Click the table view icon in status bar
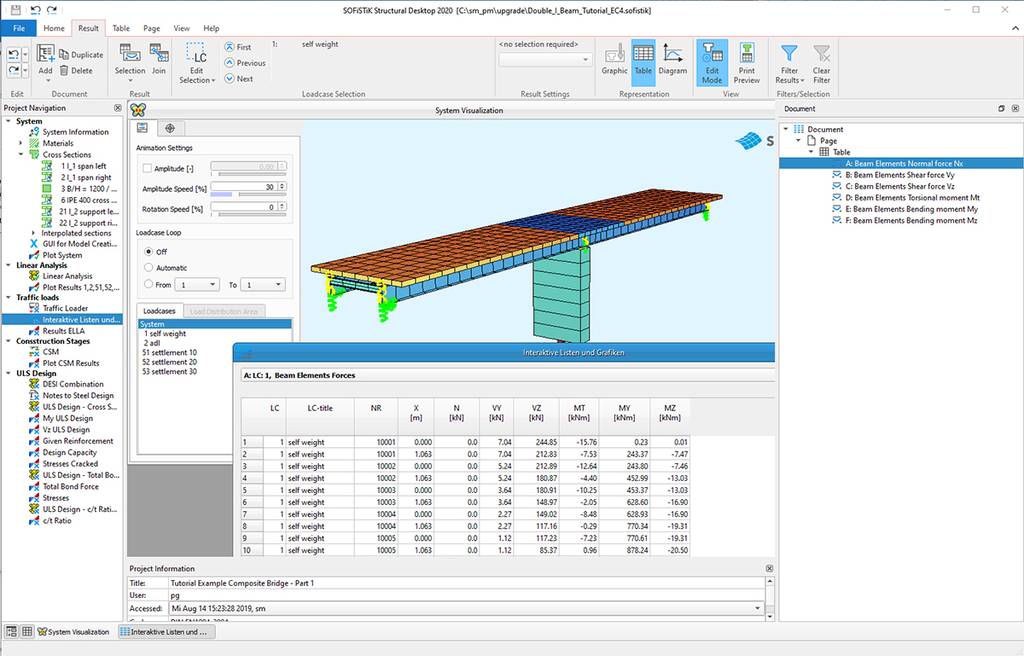 click(27, 631)
